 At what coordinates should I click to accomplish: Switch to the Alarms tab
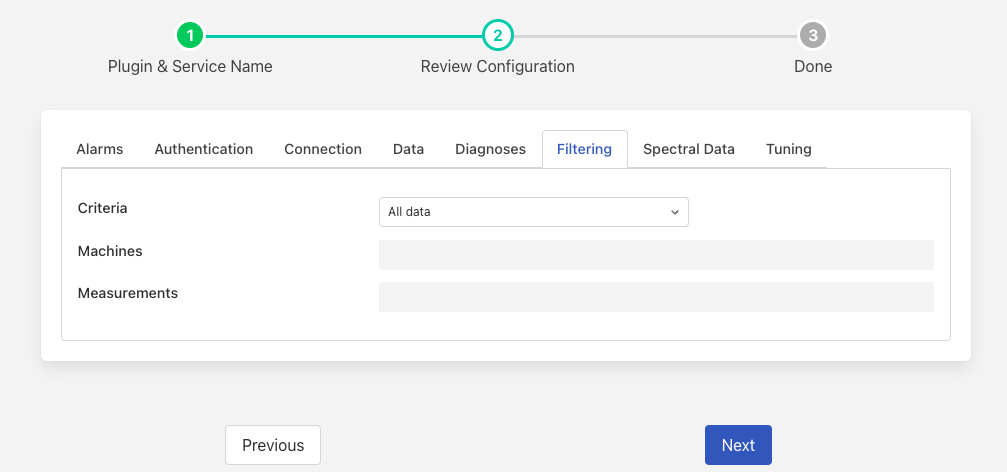tap(100, 149)
